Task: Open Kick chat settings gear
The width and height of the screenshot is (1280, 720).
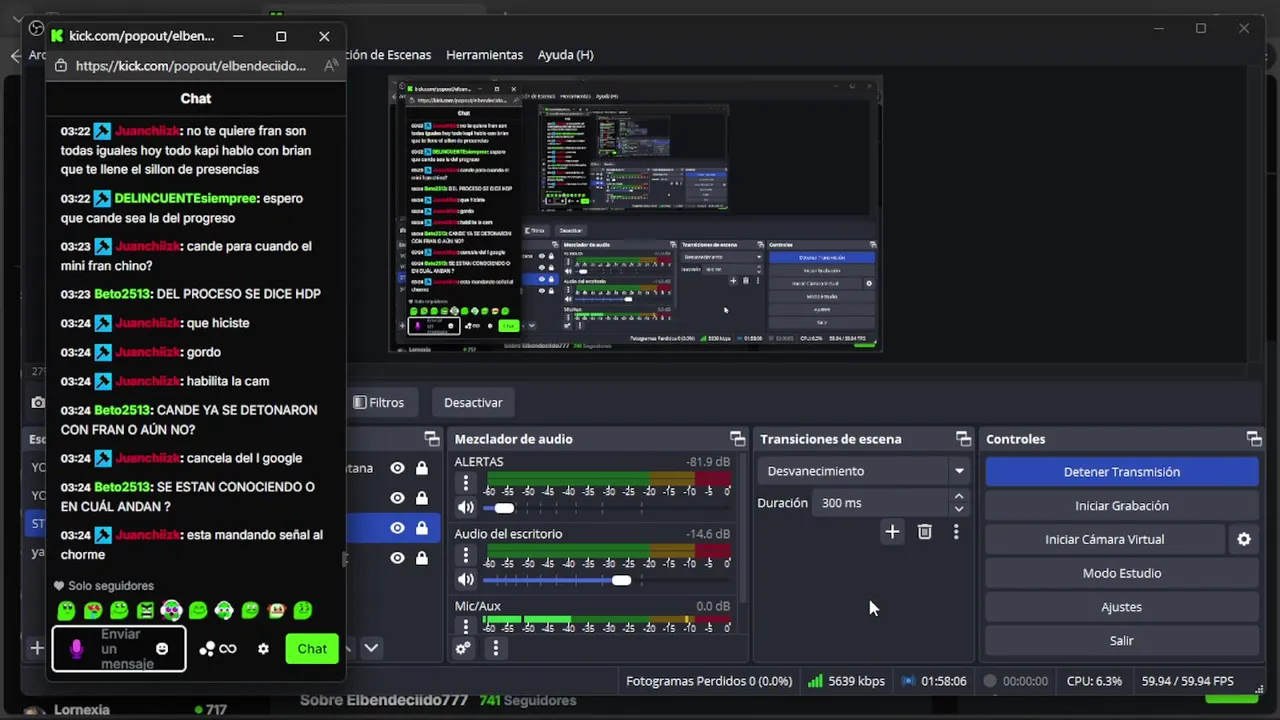Action: (x=263, y=649)
